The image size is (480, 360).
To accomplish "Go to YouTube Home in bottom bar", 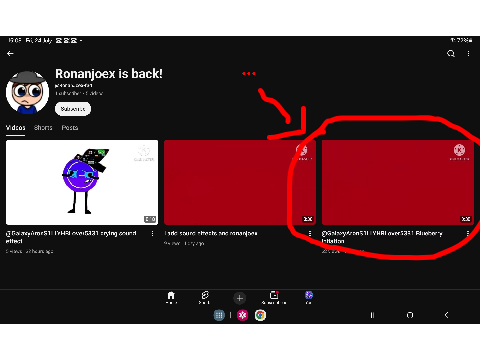I will [171, 297].
